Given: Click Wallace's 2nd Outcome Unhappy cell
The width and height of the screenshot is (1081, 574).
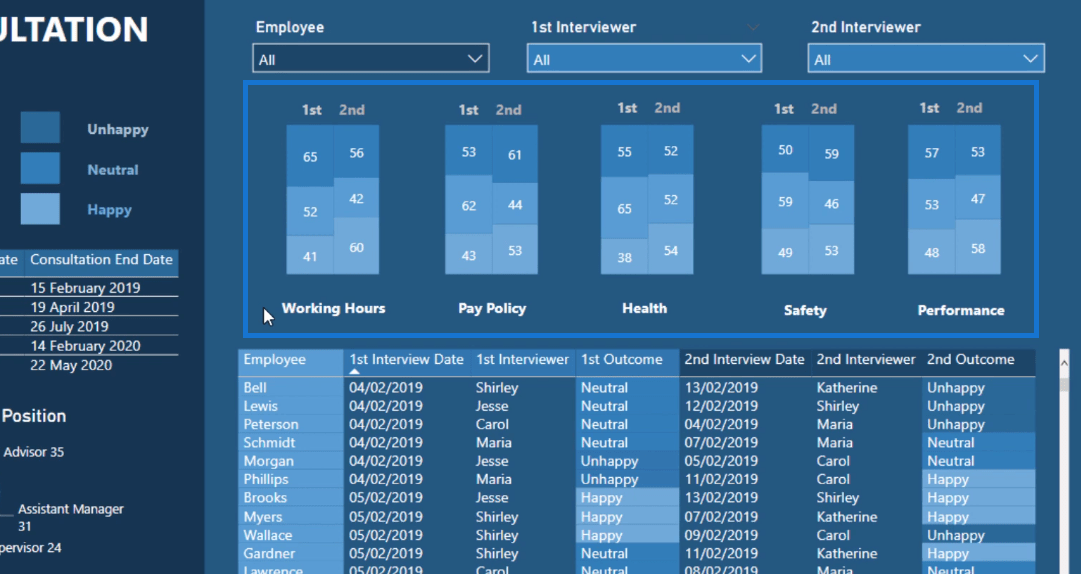Looking at the screenshot, I should point(978,535).
